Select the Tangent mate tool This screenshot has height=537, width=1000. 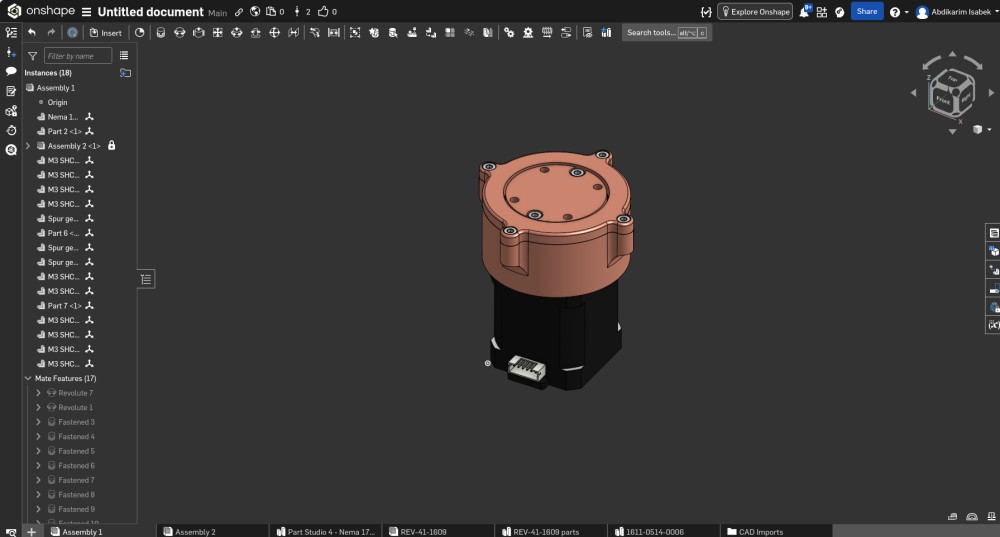(315, 33)
